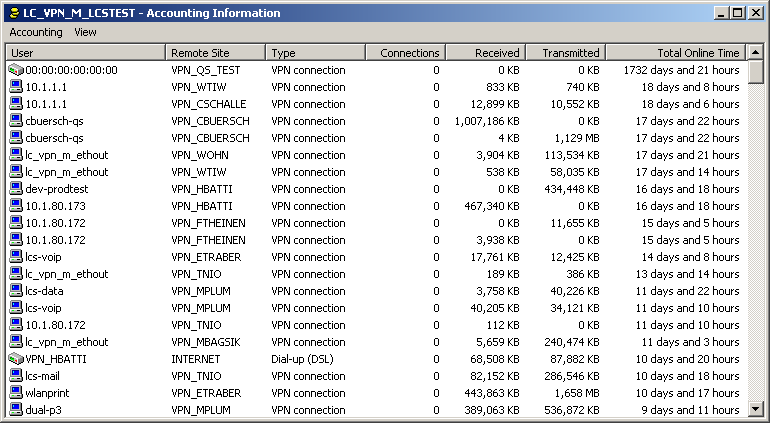Sort list by Received column
Image resolution: width=770 pixels, height=423 pixels.
[485, 52]
